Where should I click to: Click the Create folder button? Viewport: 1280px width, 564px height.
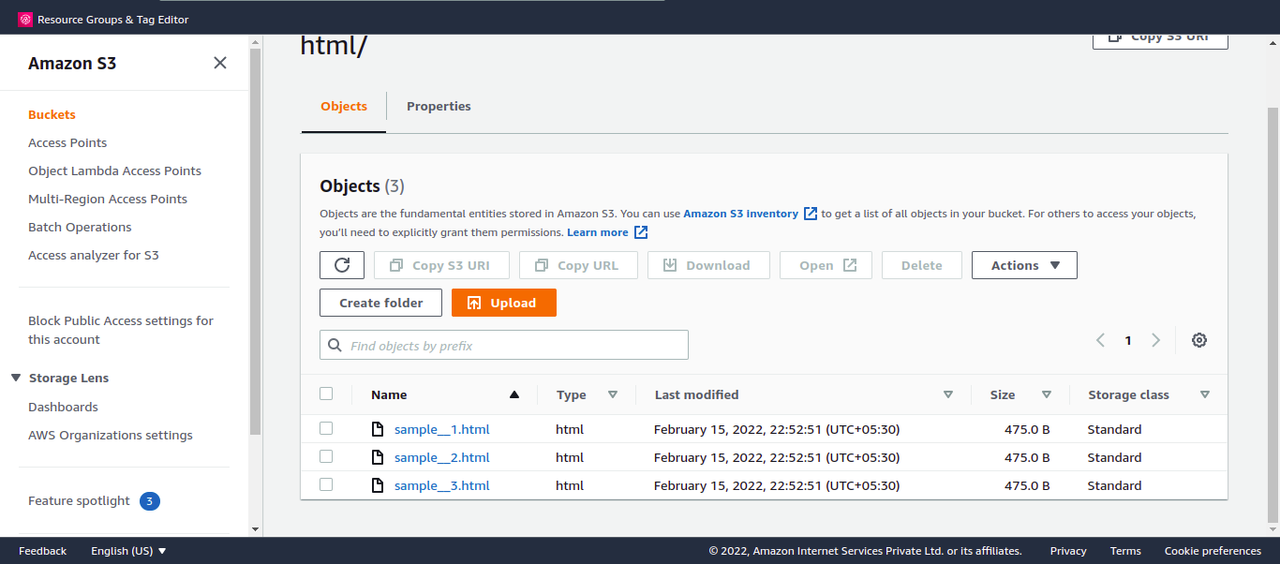point(381,303)
